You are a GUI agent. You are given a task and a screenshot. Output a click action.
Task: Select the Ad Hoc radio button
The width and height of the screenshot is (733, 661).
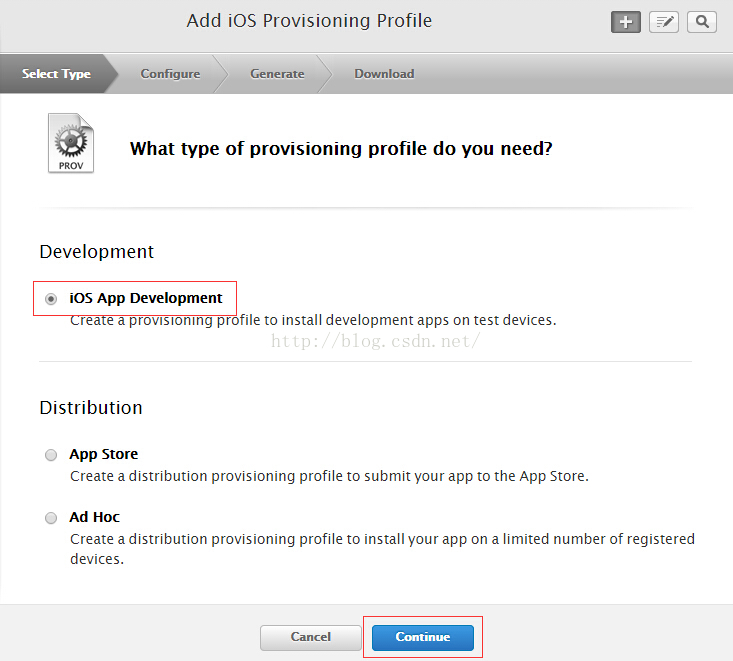tap(51, 518)
